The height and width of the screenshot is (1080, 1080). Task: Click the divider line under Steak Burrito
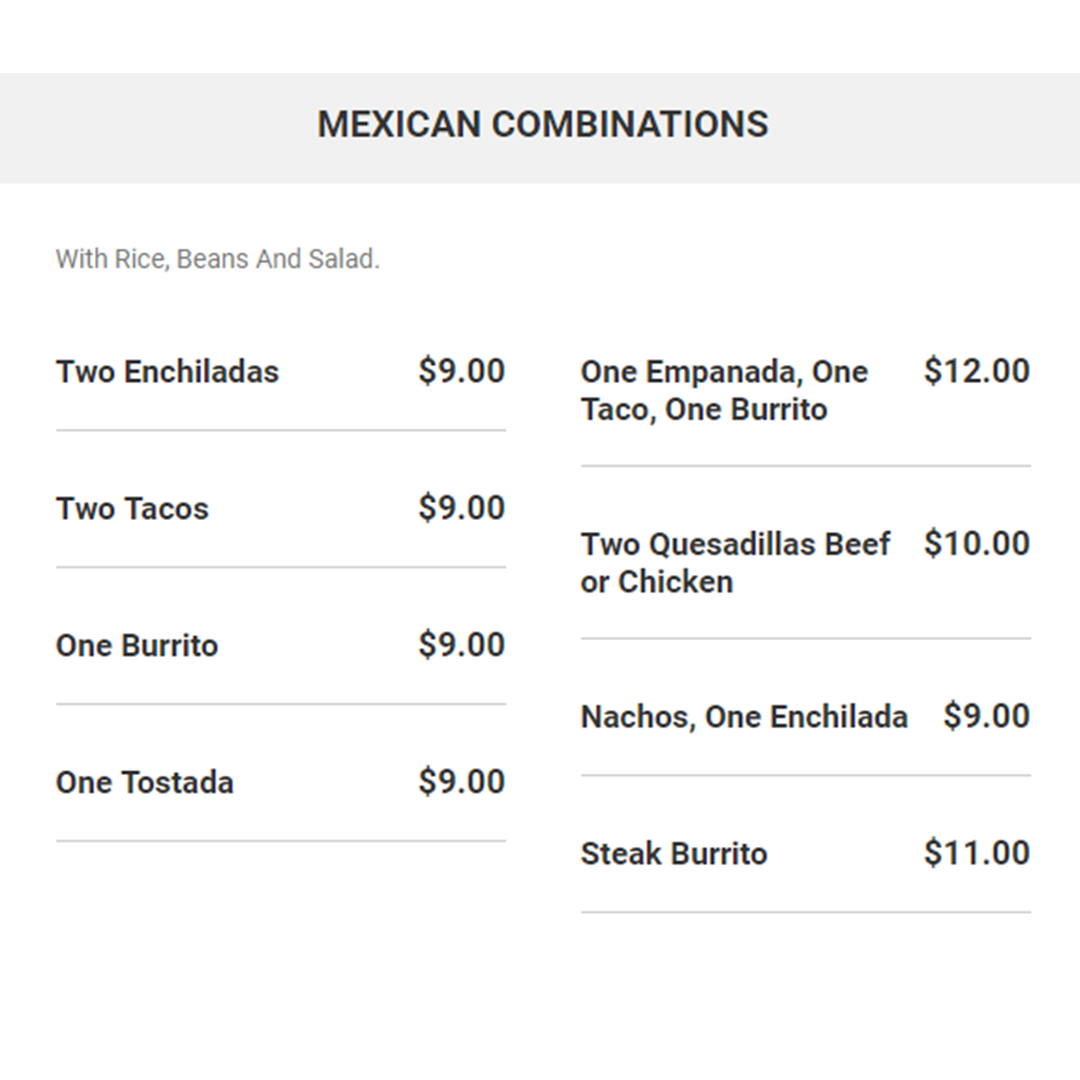pyautogui.click(x=806, y=913)
